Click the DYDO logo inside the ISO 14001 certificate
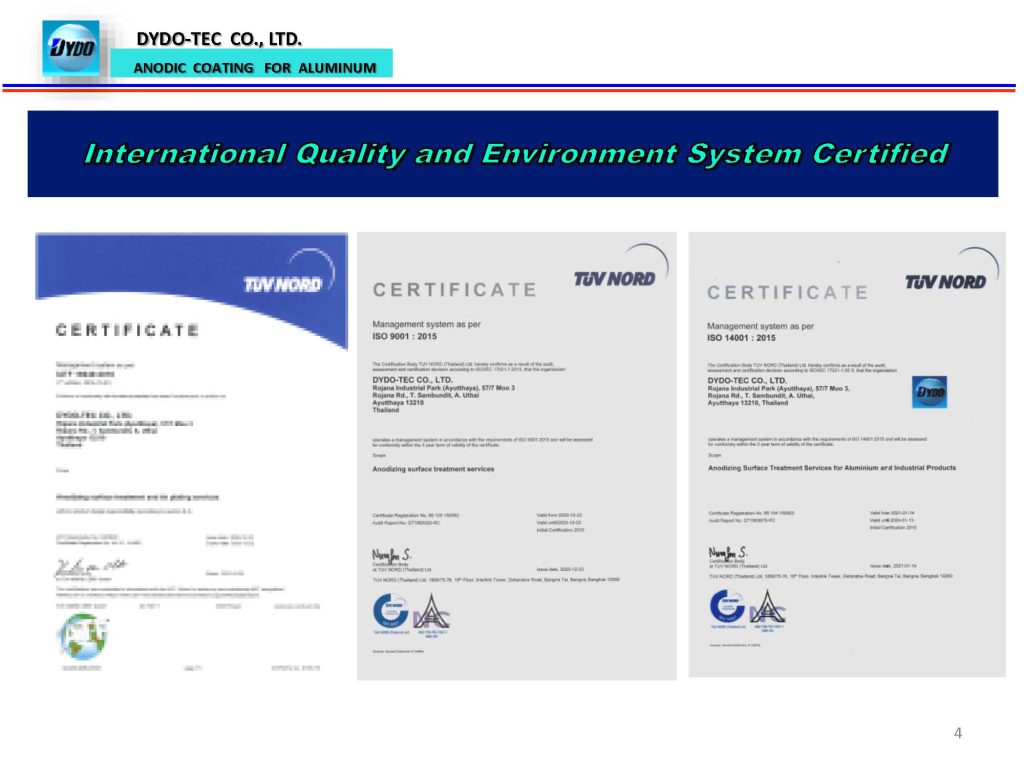This screenshot has height=768, width=1024. (x=930, y=393)
